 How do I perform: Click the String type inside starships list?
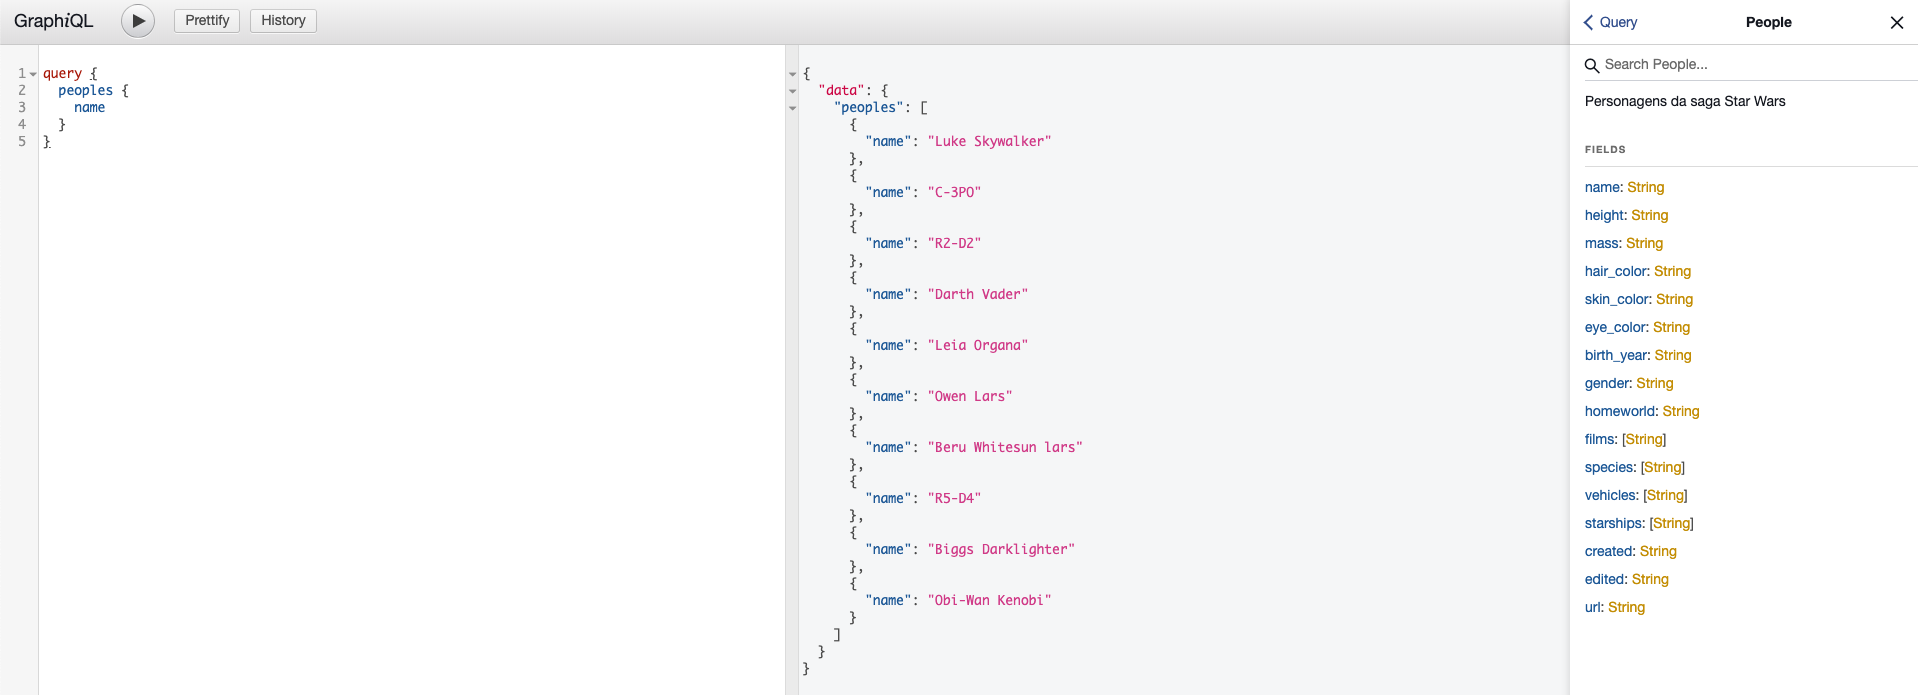1671,523
